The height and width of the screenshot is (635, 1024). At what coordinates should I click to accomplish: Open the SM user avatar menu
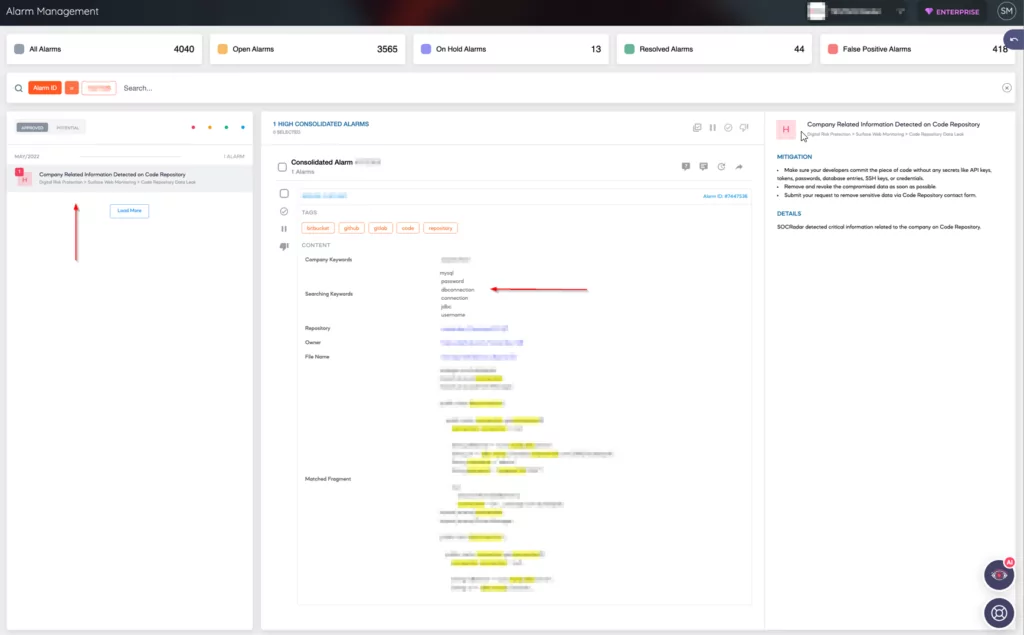(x=1006, y=11)
